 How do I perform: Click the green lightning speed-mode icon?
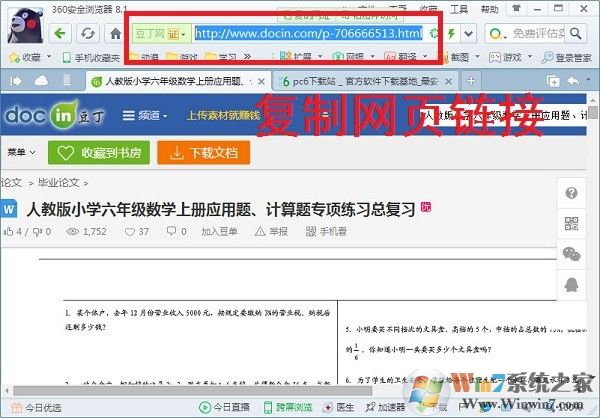451,34
